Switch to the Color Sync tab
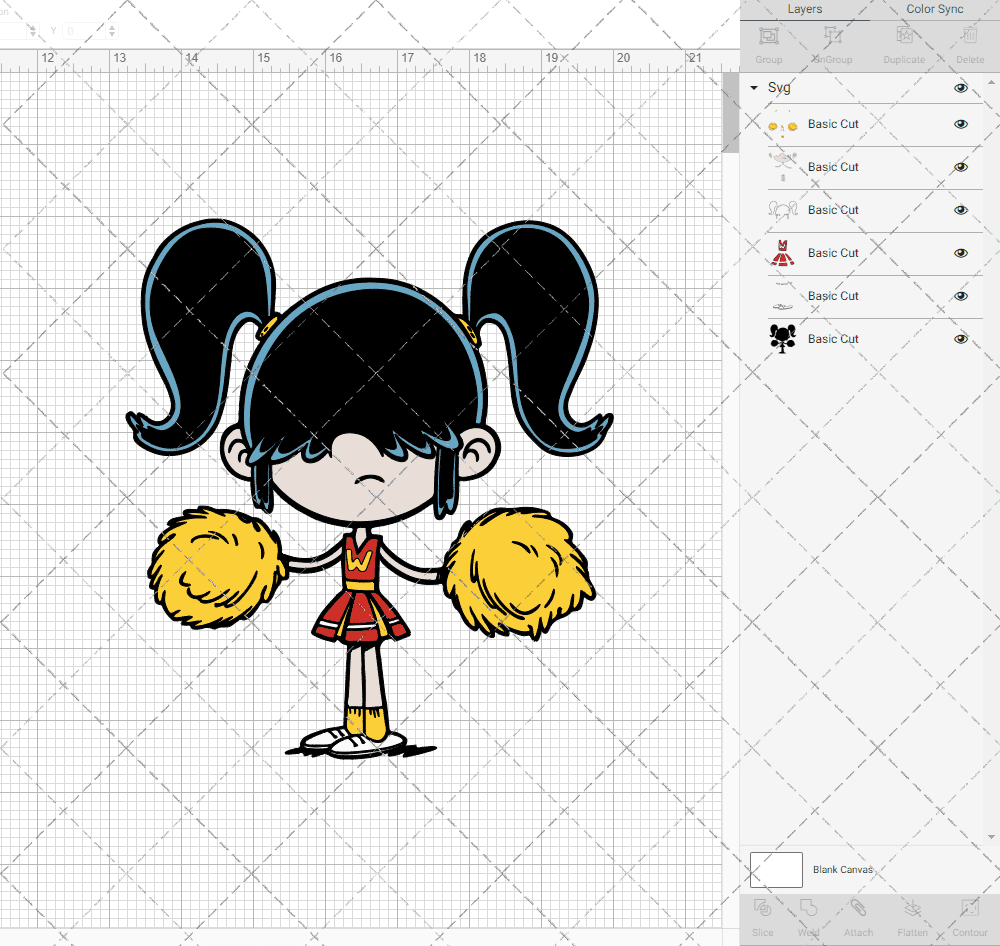This screenshot has width=1000, height=946. coord(934,9)
